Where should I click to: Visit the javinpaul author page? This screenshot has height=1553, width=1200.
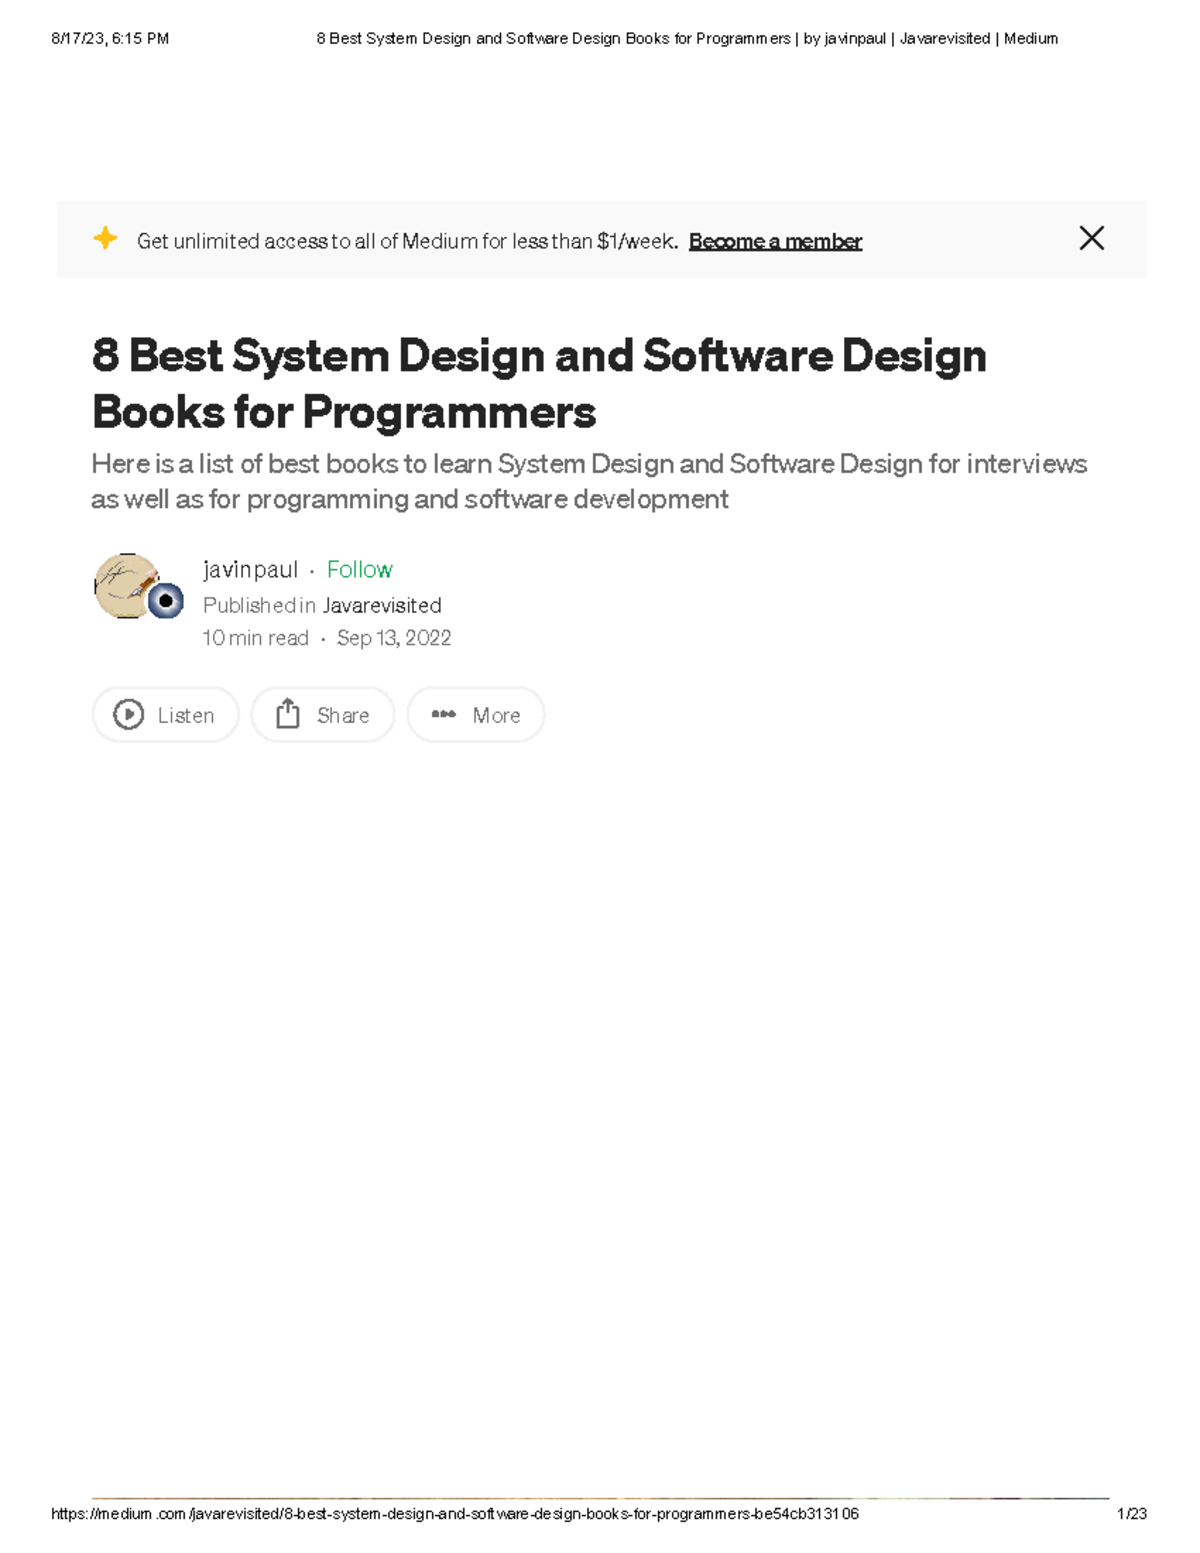(x=250, y=569)
